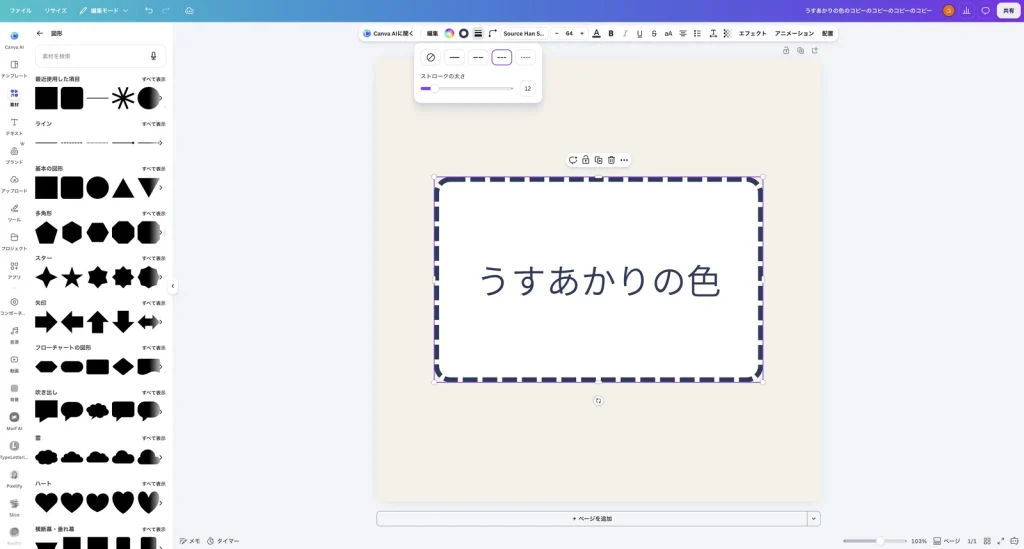1024x549 pixels.
Task: Select the long dash stroke style
Action: point(478,57)
